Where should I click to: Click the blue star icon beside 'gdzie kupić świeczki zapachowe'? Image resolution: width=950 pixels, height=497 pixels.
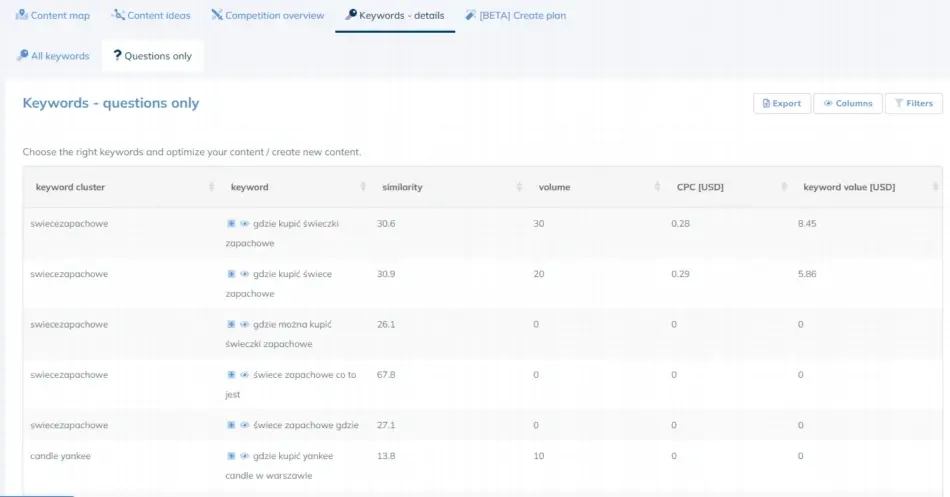point(232,224)
